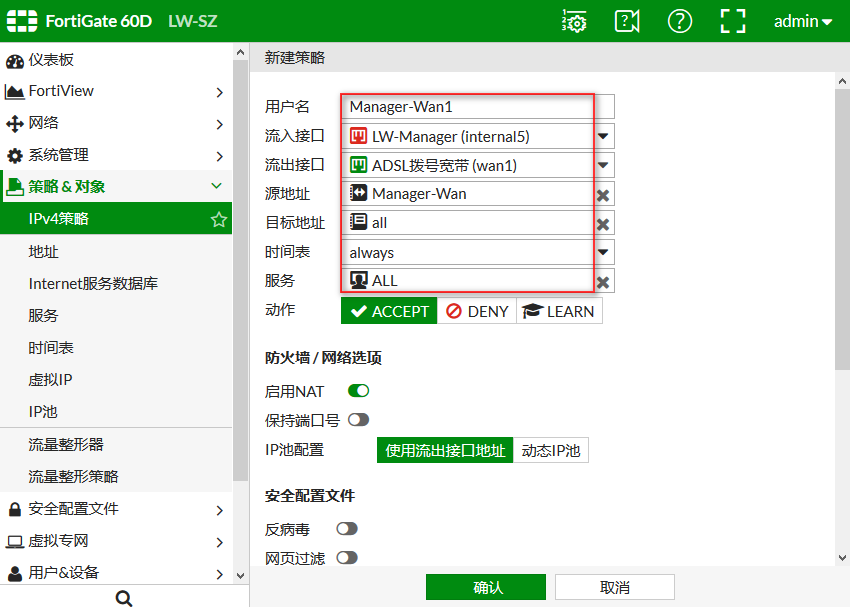
Task: Expand the 系统管理 menu
Action: click(220, 157)
